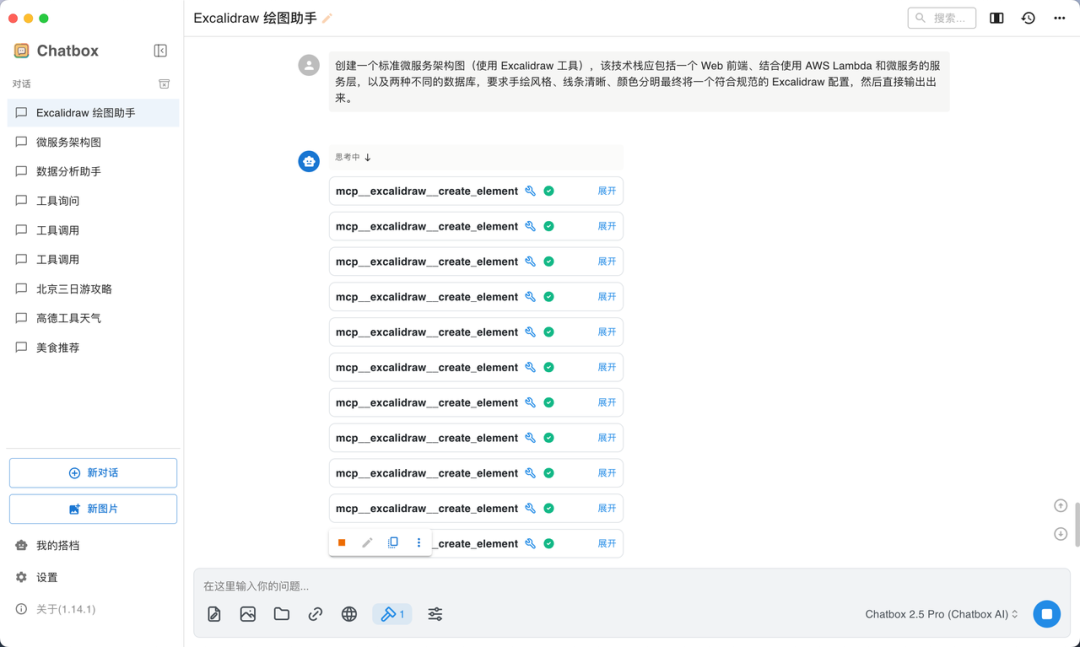Open the Chatbox 2.5 Pro model selector

coord(938,614)
